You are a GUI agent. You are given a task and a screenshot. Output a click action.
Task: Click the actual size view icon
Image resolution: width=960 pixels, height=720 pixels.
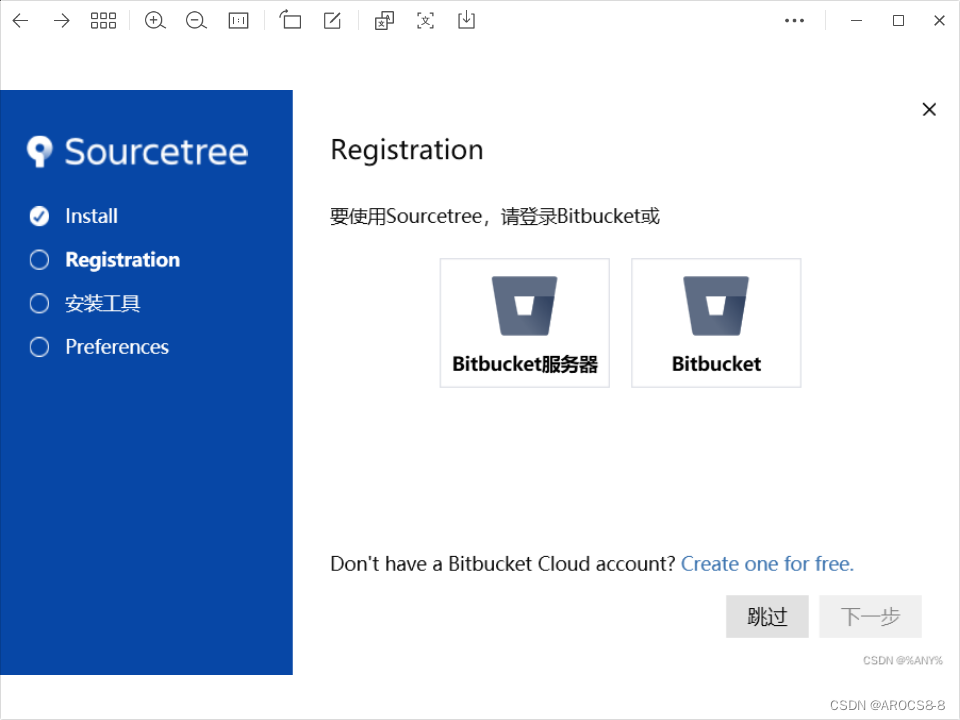[238, 20]
